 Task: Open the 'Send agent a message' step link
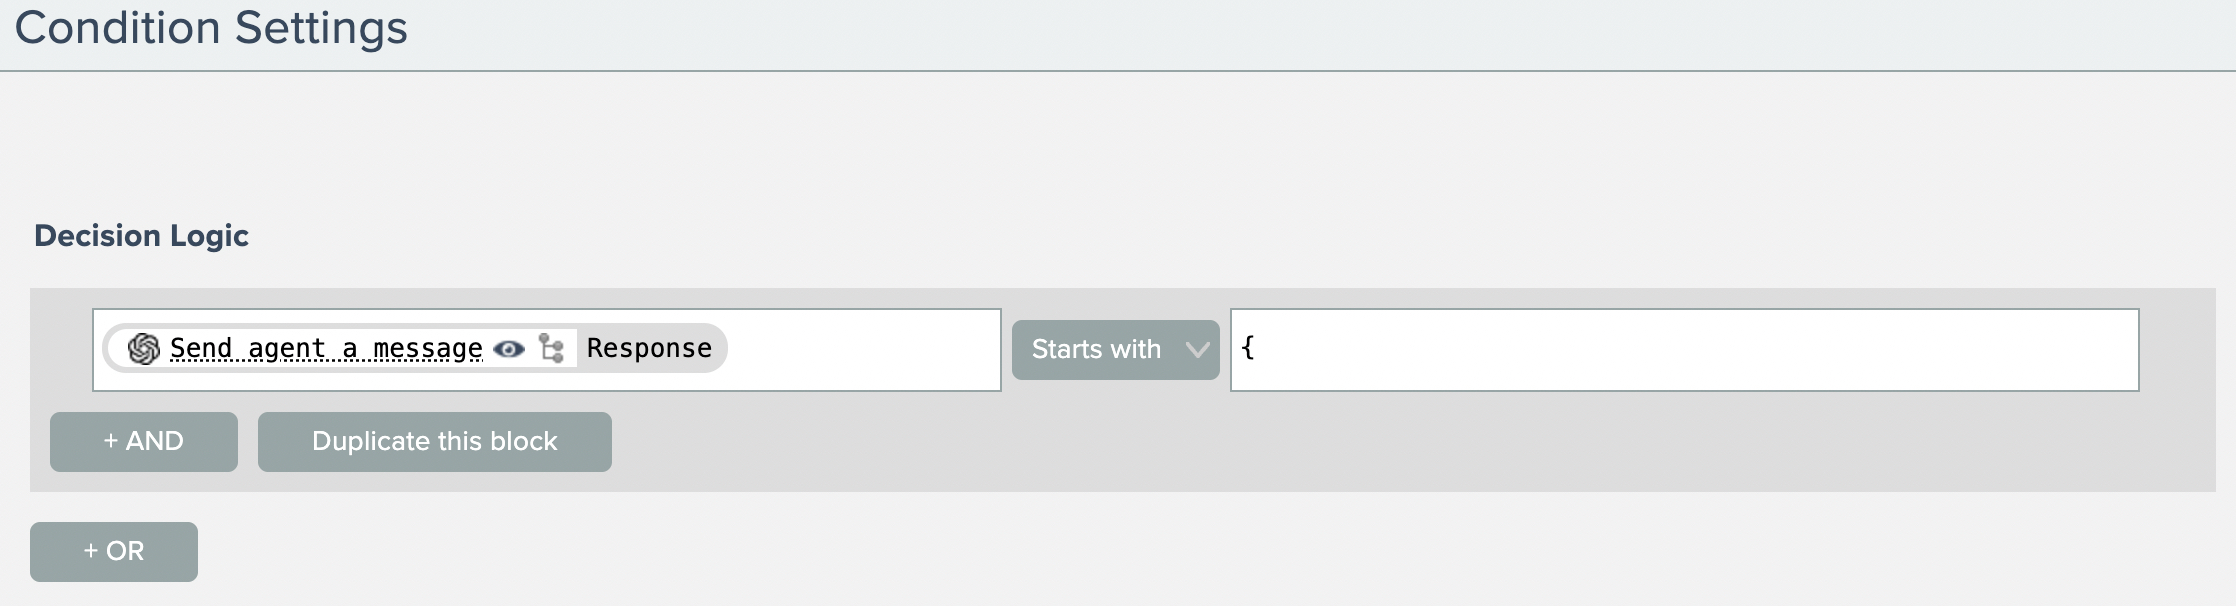click(x=325, y=349)
